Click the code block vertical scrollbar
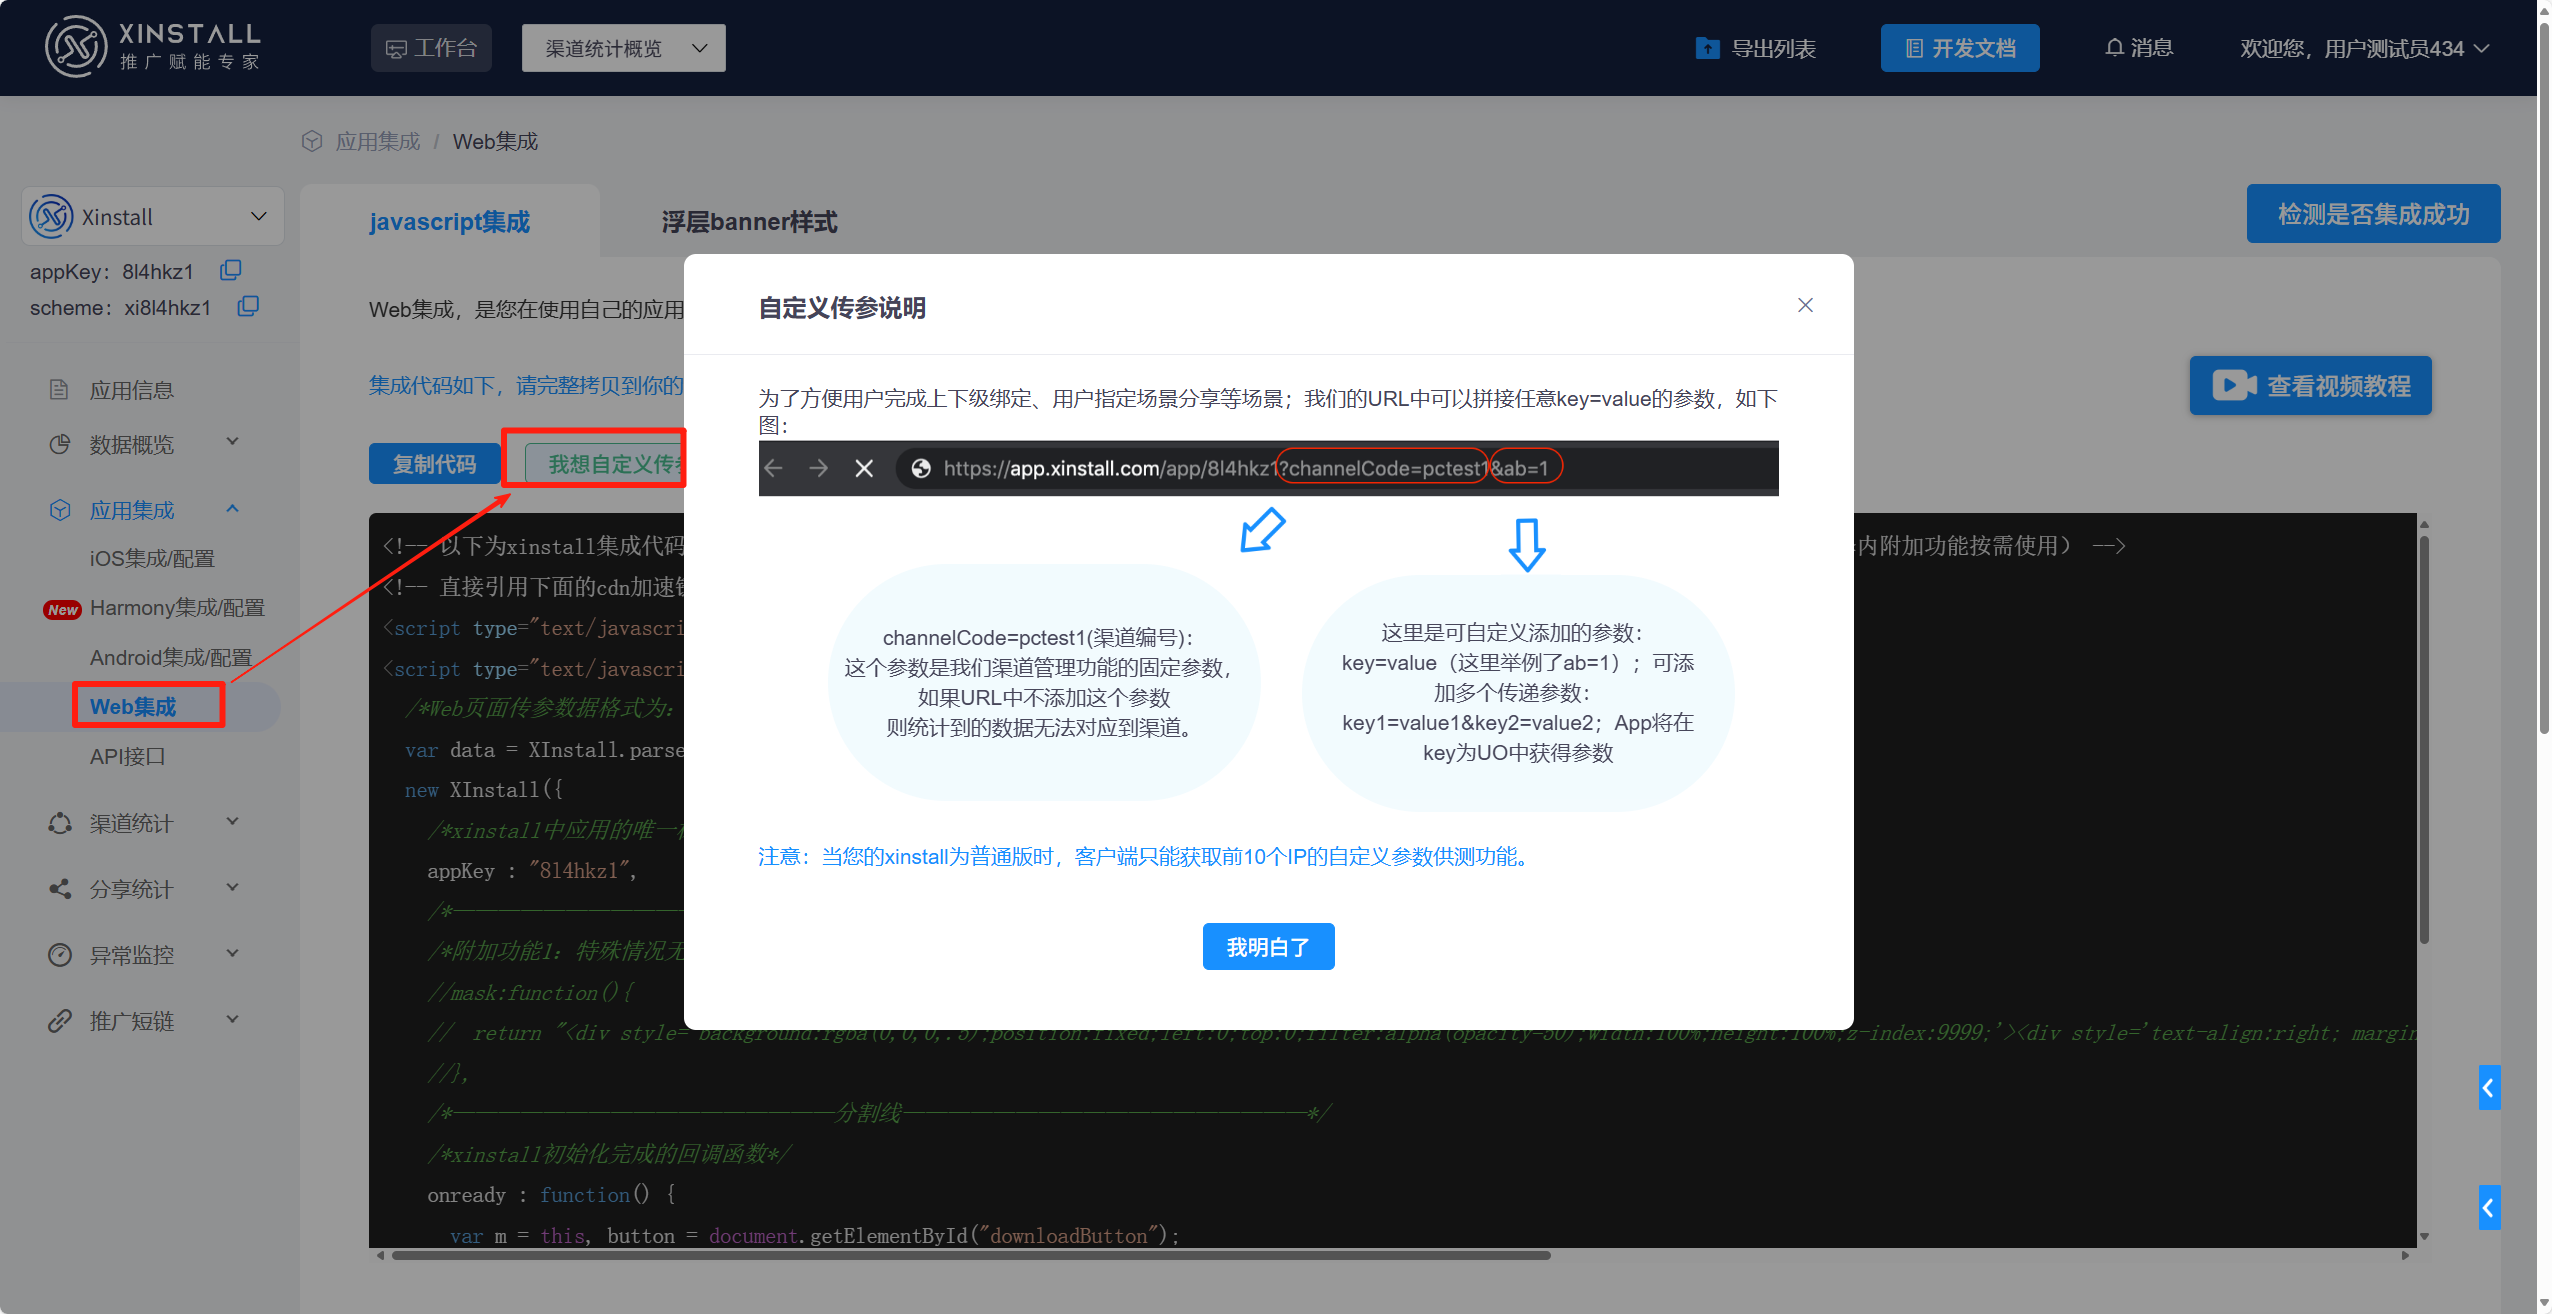The height and width of the screenshot is (1314, 2552). (2424, 740)
